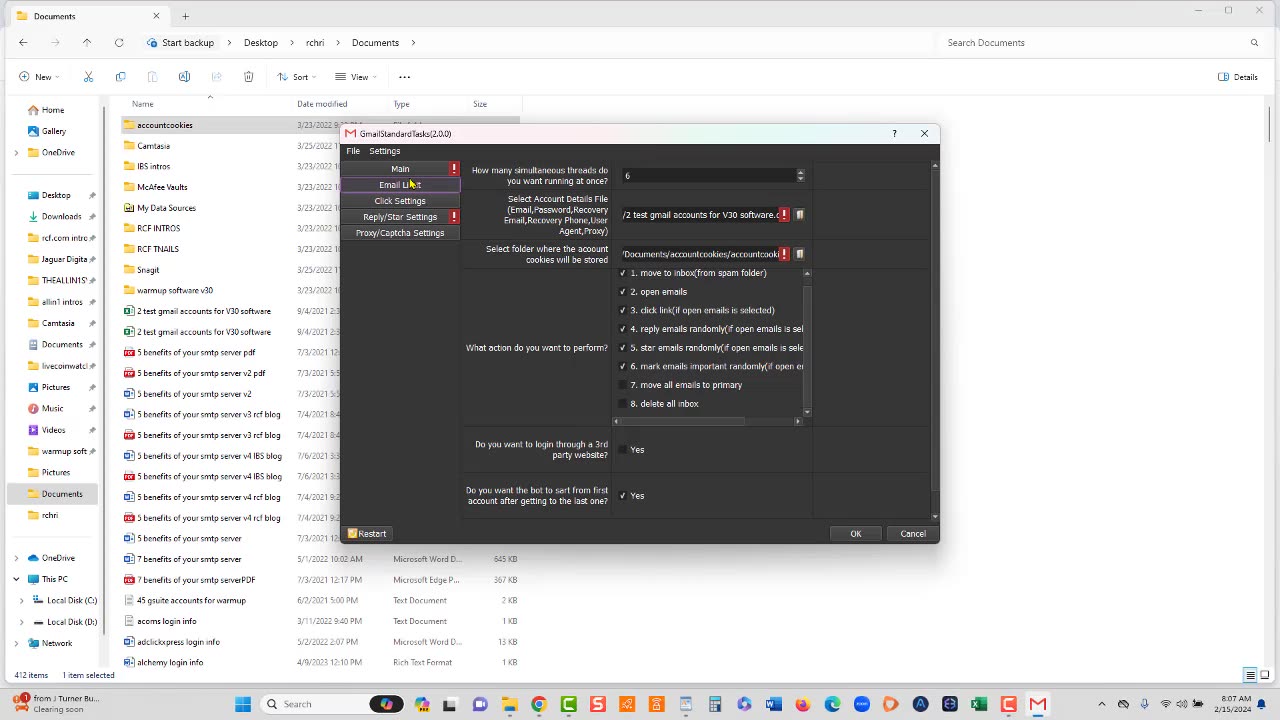Open browse icon for account cookies folder

799,254
